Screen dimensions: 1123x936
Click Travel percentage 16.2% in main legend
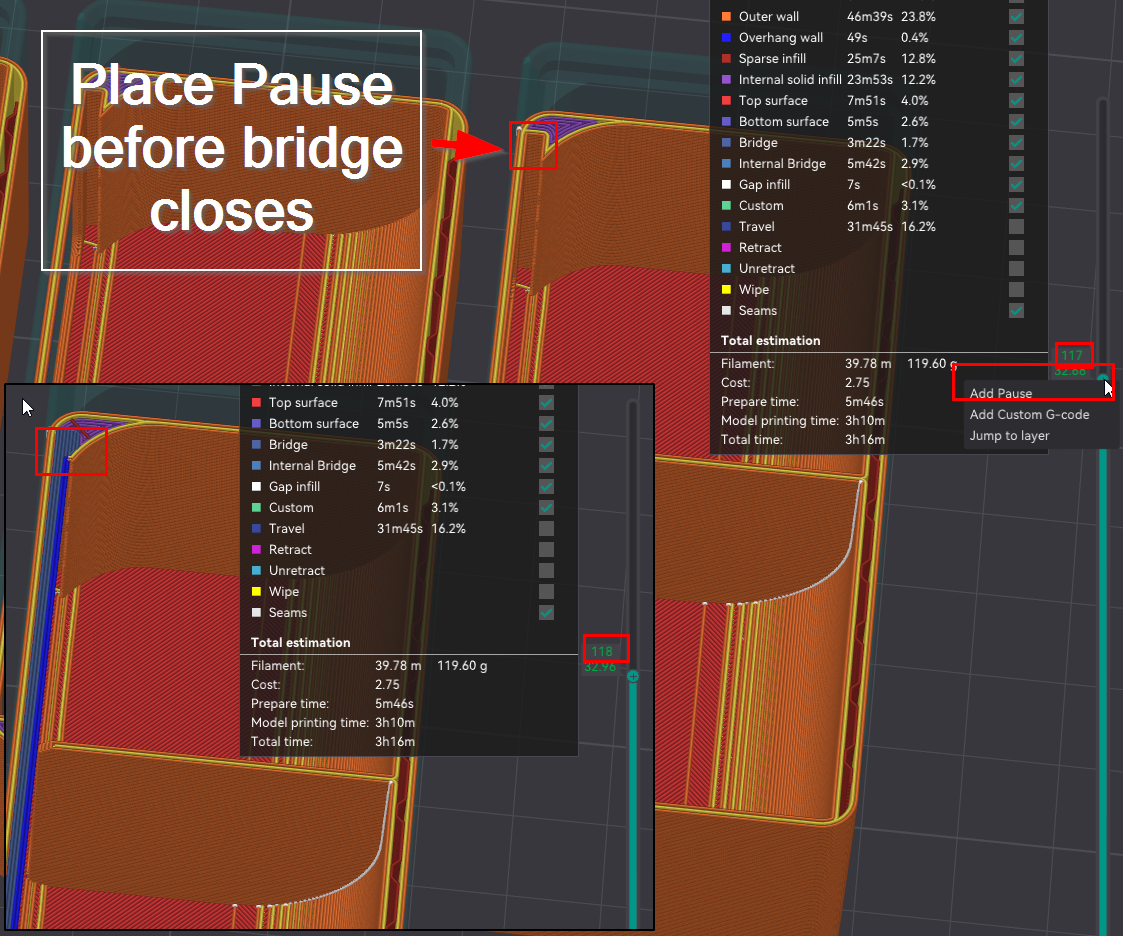(918, 226)
